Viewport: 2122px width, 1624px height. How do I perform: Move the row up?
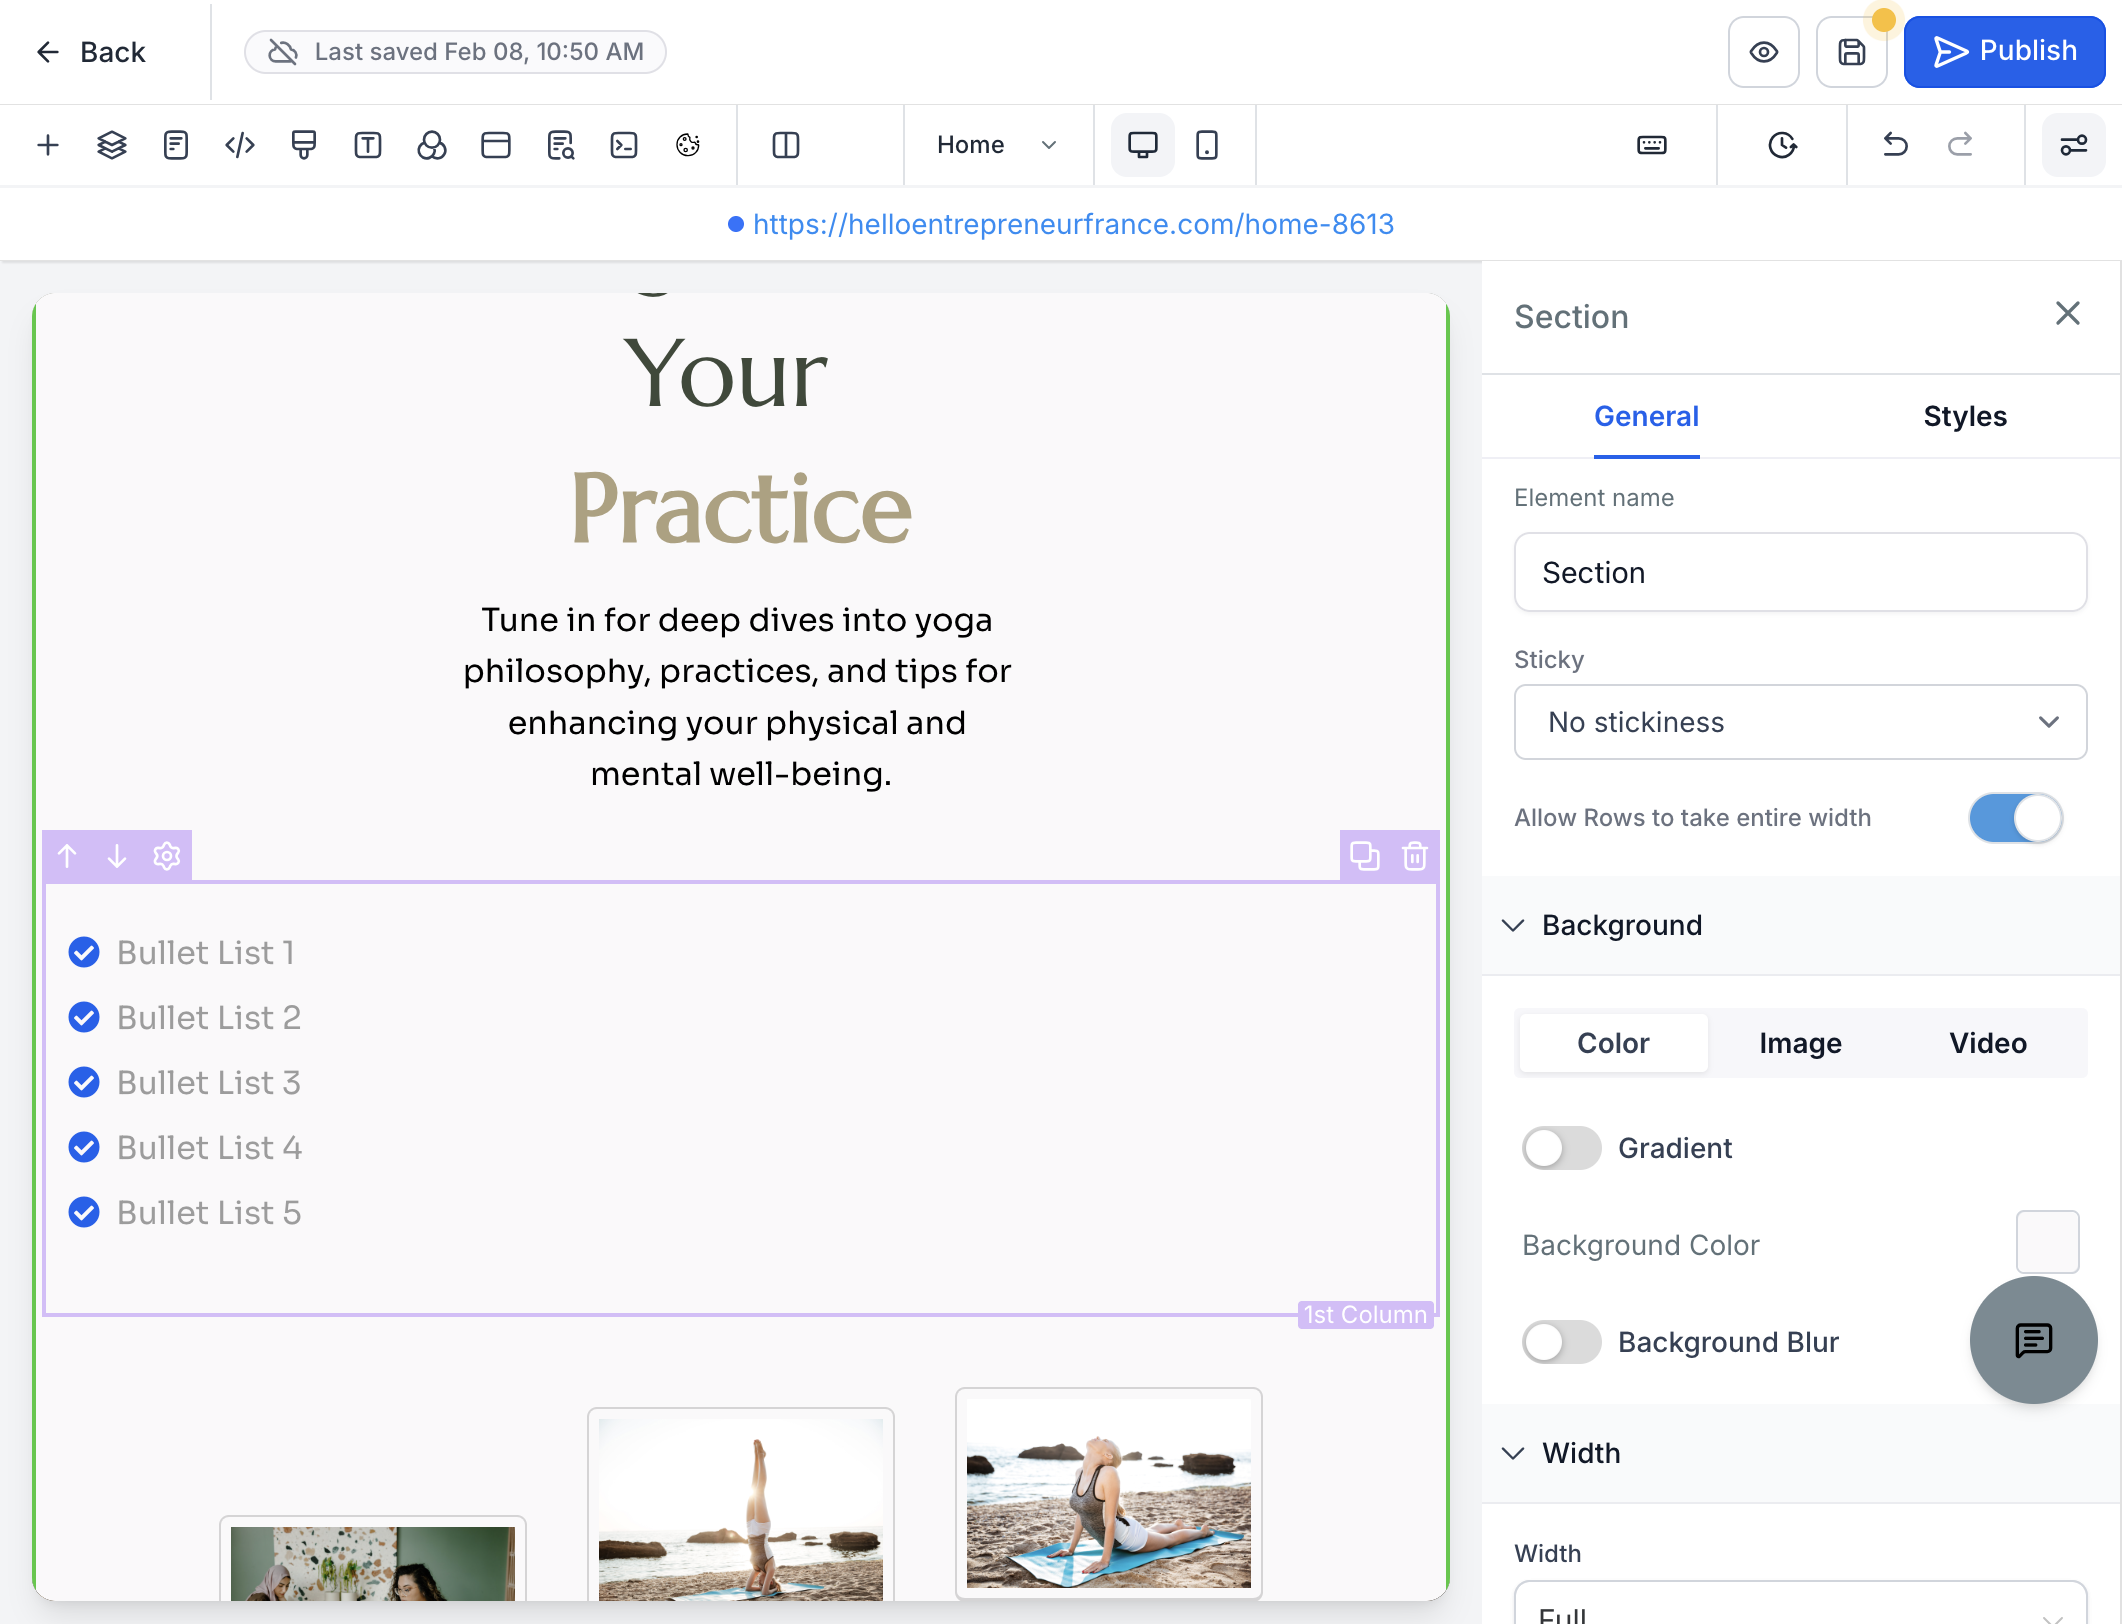point(67,856)
